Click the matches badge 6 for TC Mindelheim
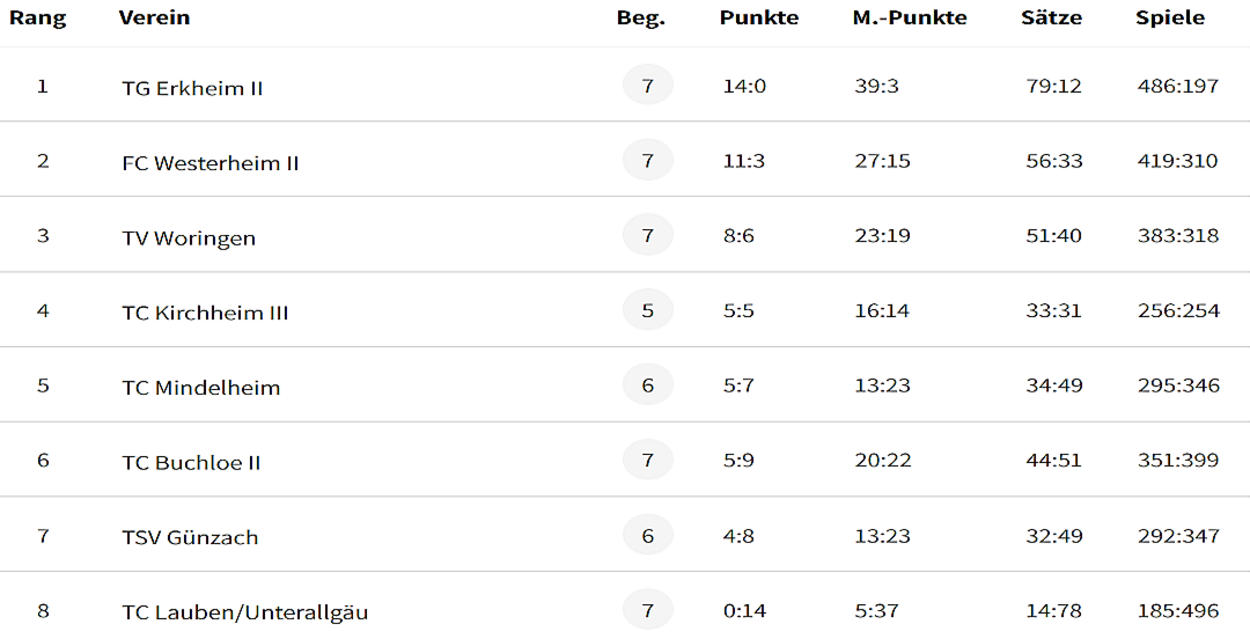 648,385
